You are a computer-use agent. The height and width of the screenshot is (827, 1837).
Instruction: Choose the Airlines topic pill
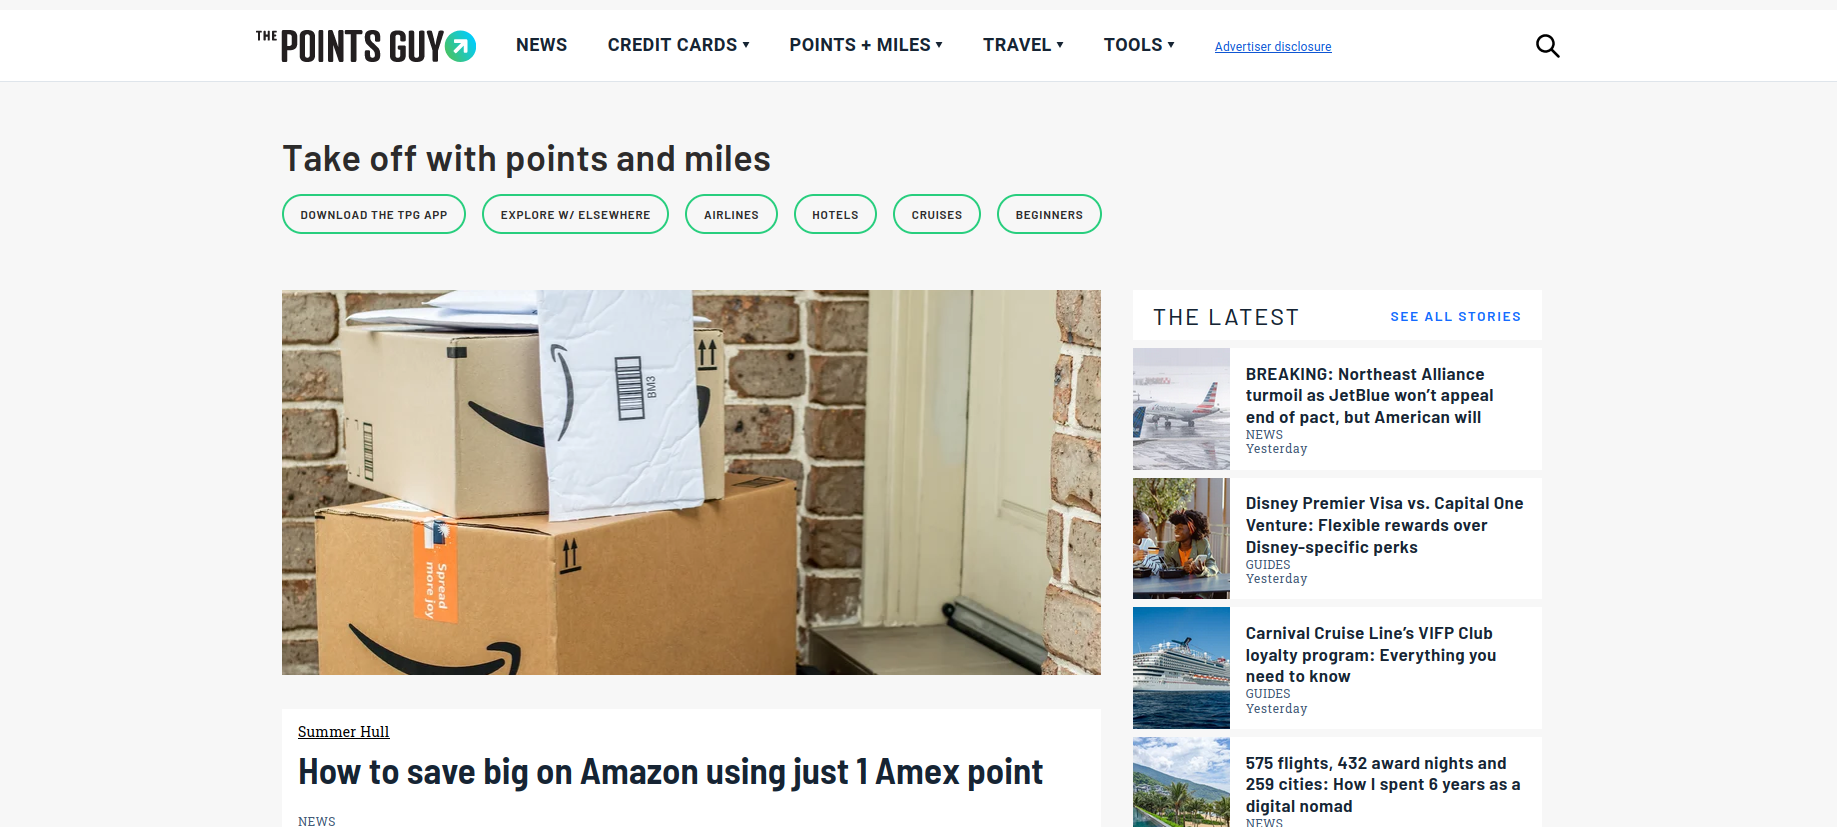tap(731, 214)
